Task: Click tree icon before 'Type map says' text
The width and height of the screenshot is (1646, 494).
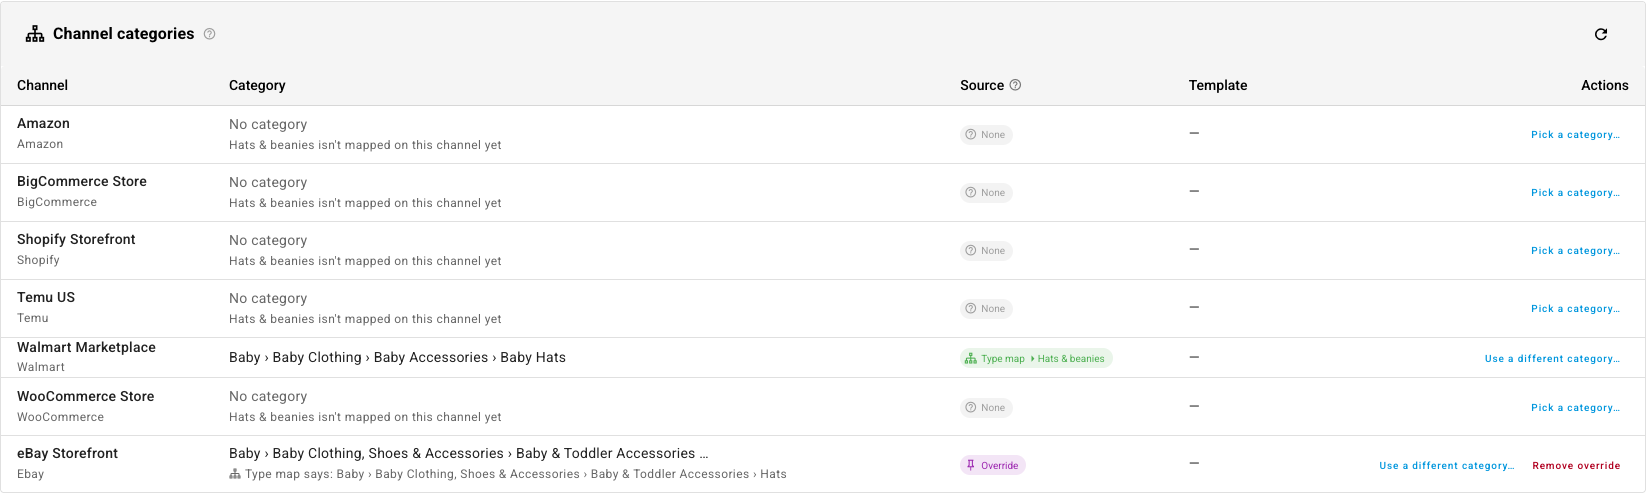Action: pyautogui.click(x=235, y=474)
